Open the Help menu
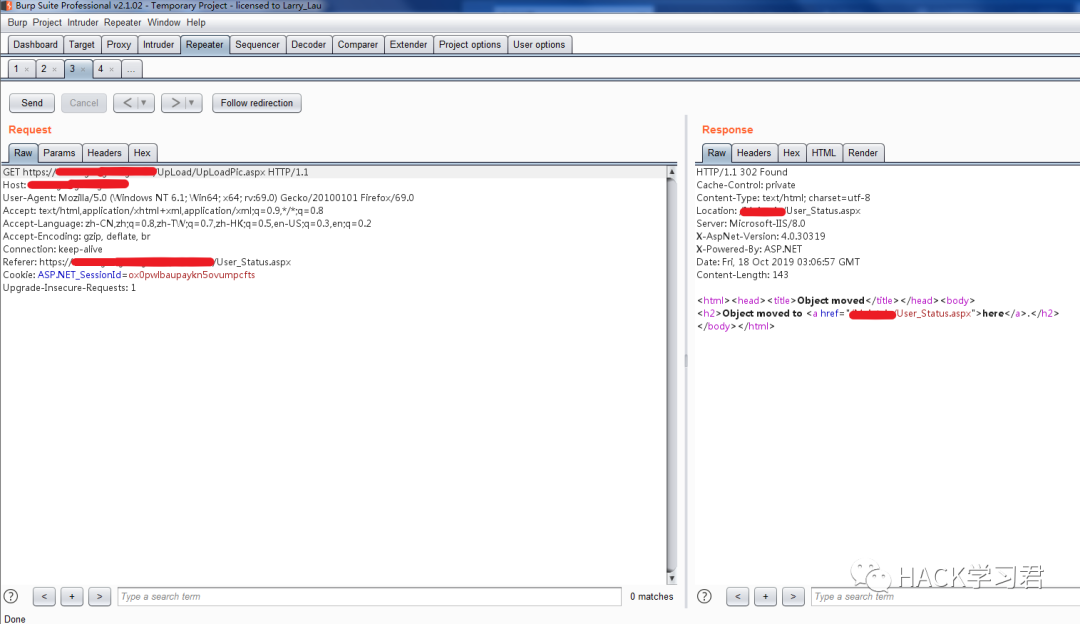This screenshot has height=624, width=1080. [196, 22]
